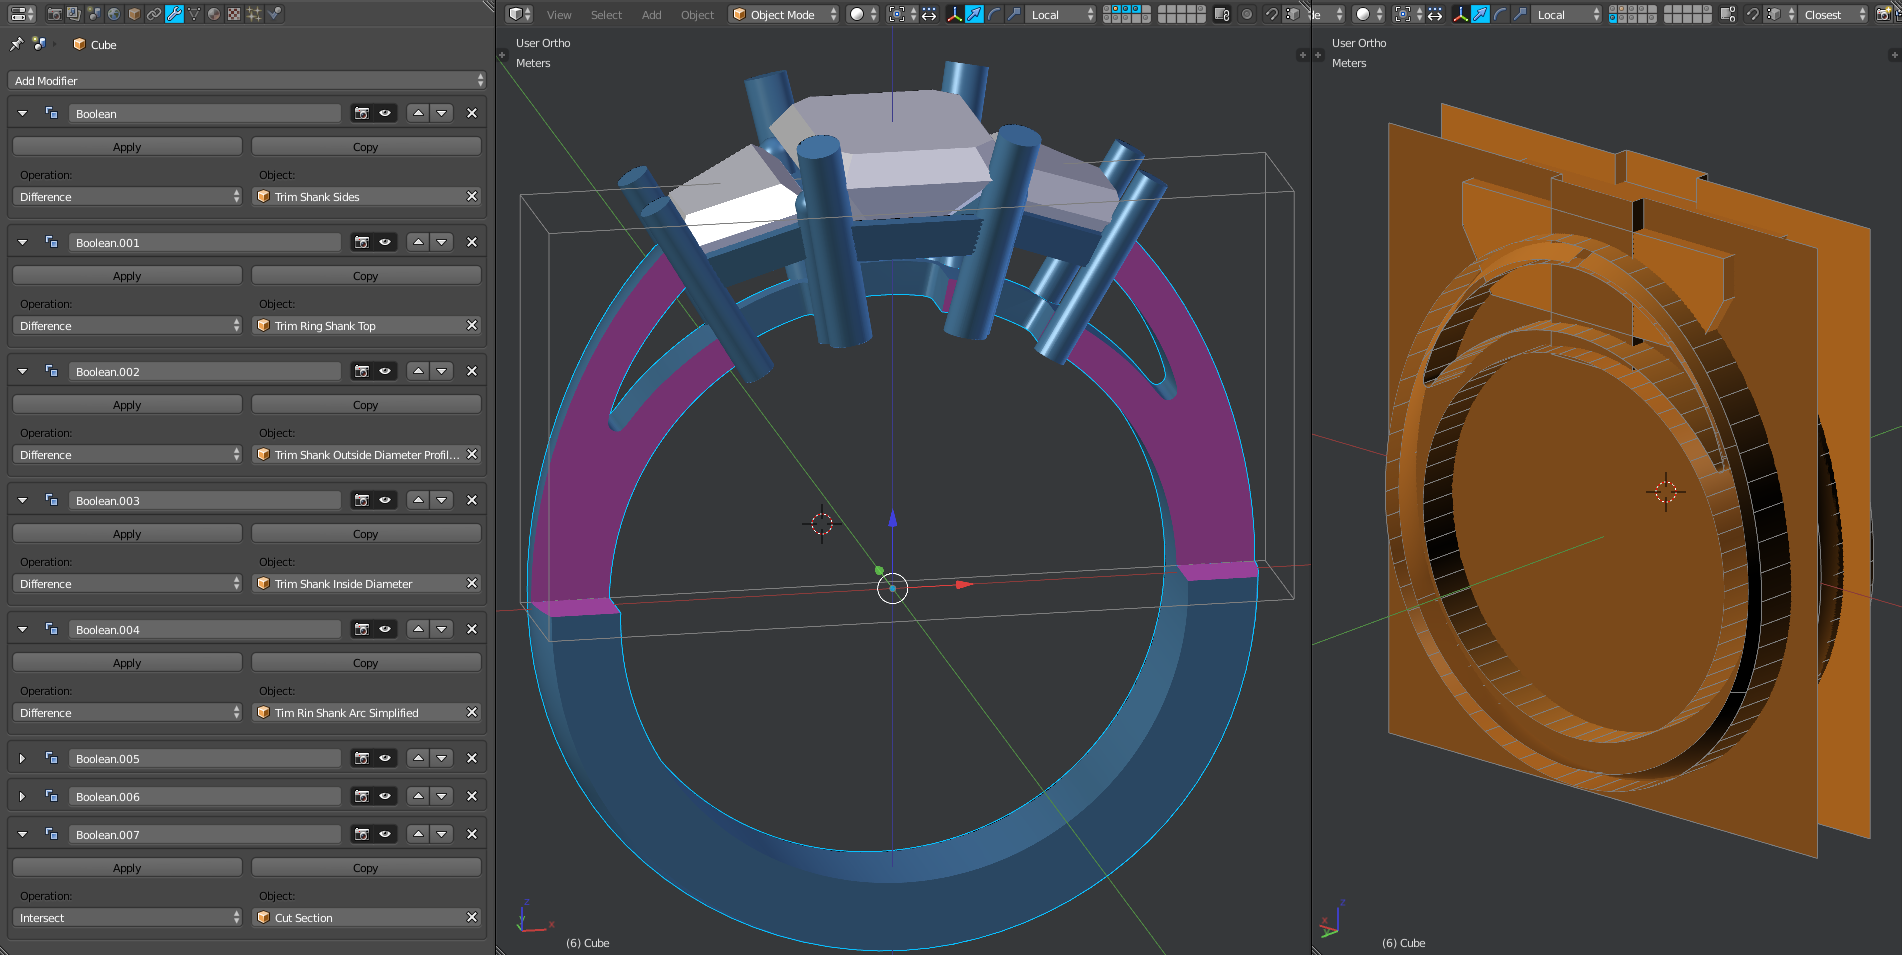This screenshot has height=955, width=1902.
Task: Switch to the Texture properties tab
Action: point(233,14)
